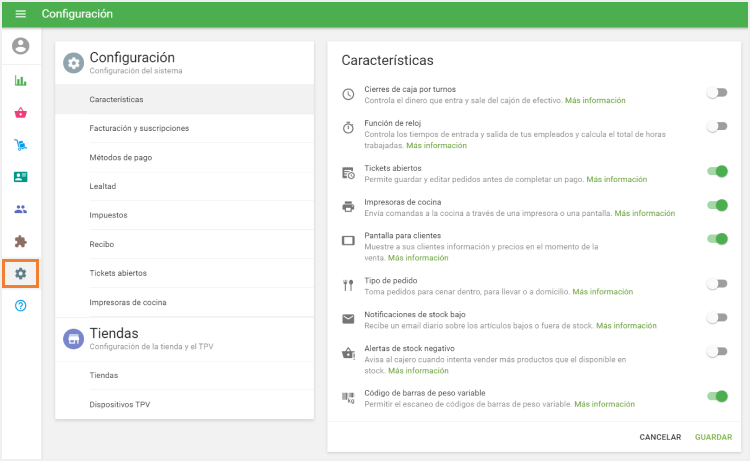
Task: Open the items basket icon in sidebar
Action: pos(21,113)
